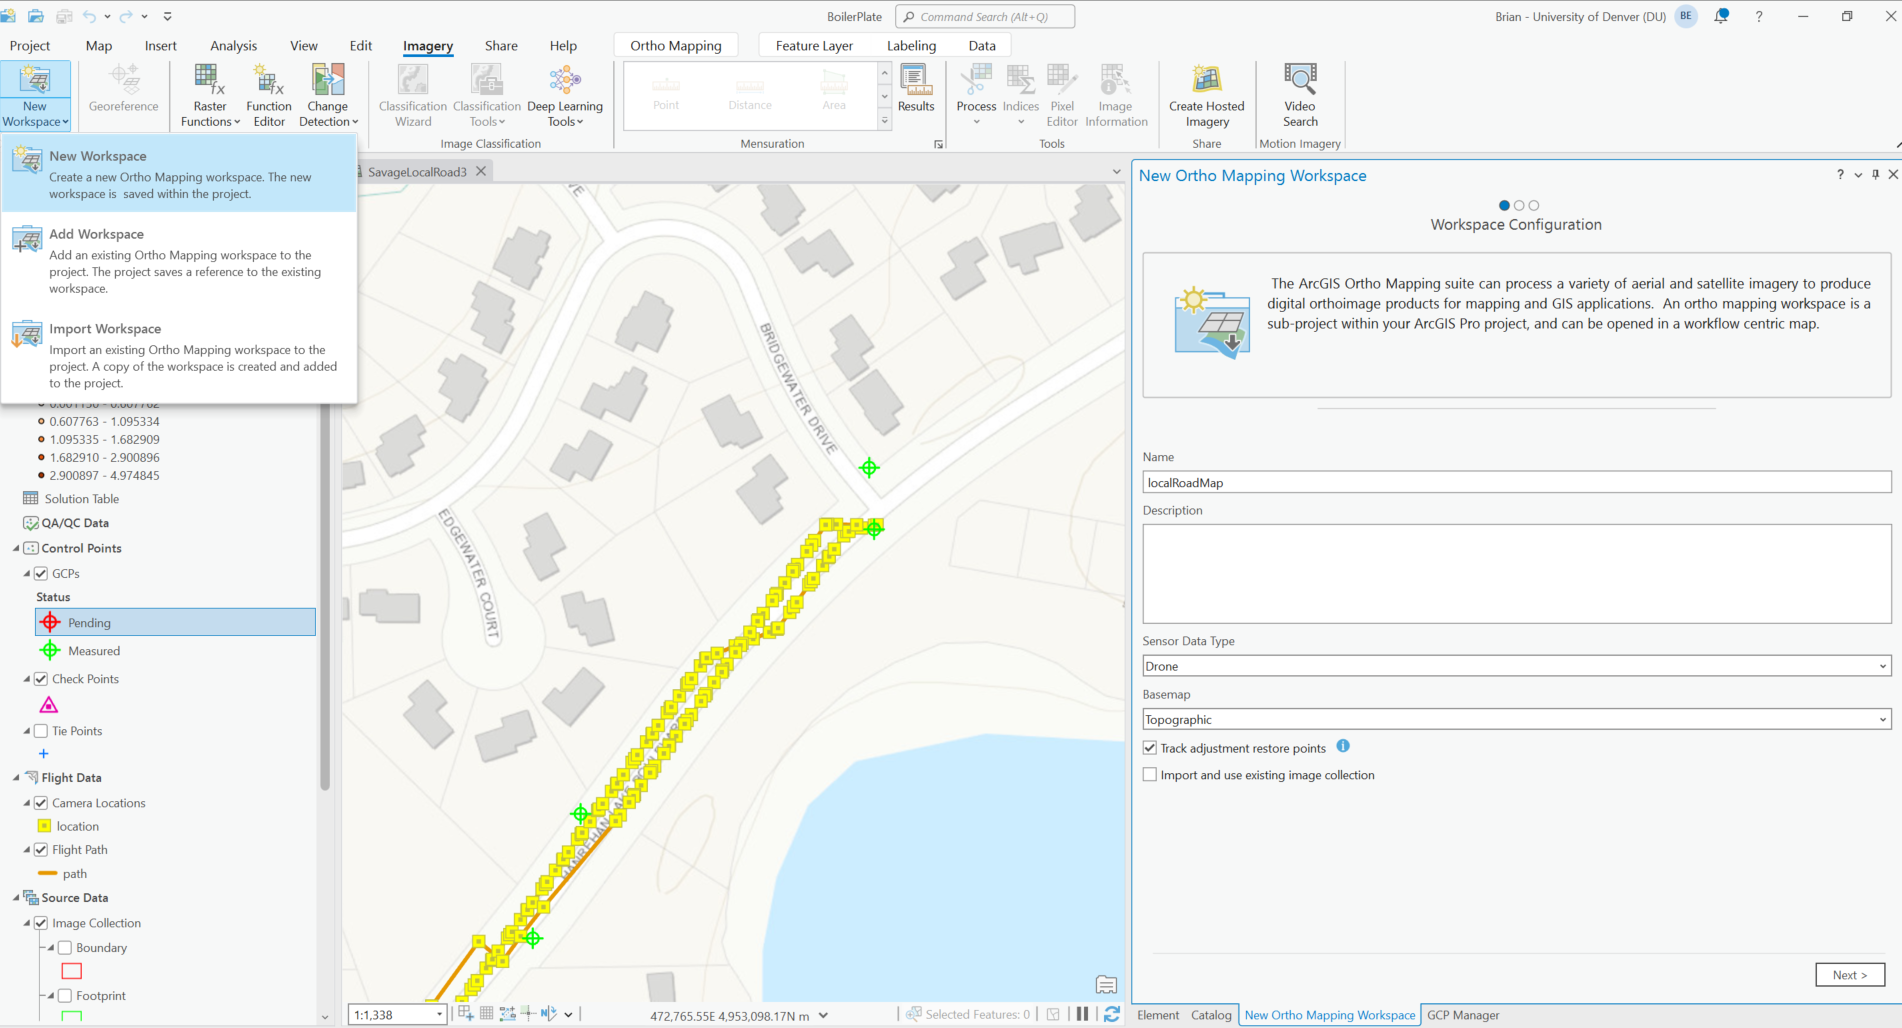Click the Raster Functions icon
The image size is (1902, 1028).
(x=210, y=79)
